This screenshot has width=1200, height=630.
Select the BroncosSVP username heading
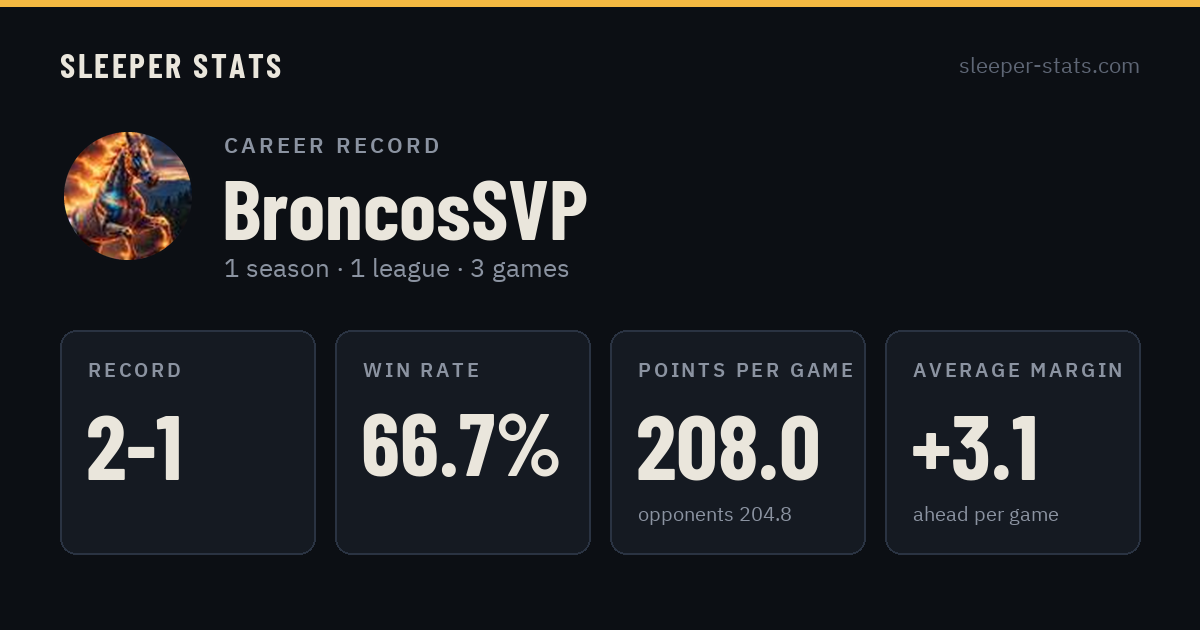(405, 211)
